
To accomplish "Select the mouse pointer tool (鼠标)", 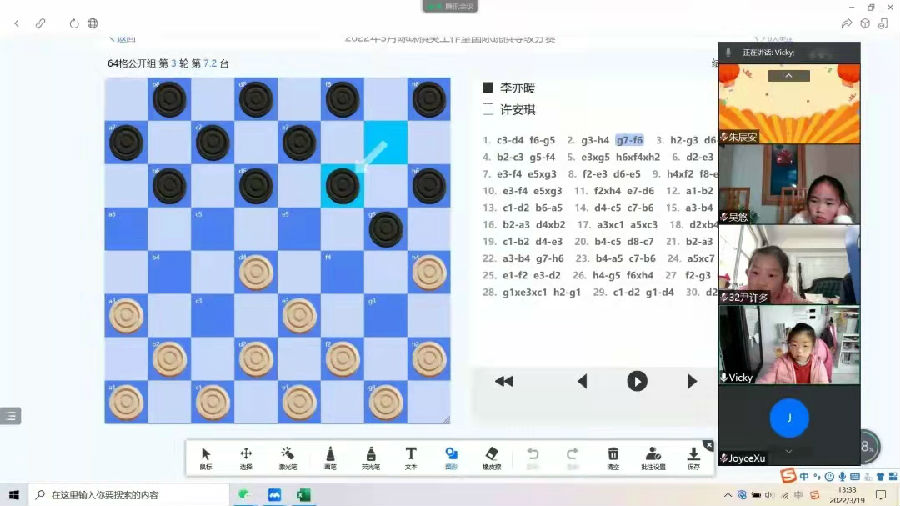I will click(x=206, y=458).
